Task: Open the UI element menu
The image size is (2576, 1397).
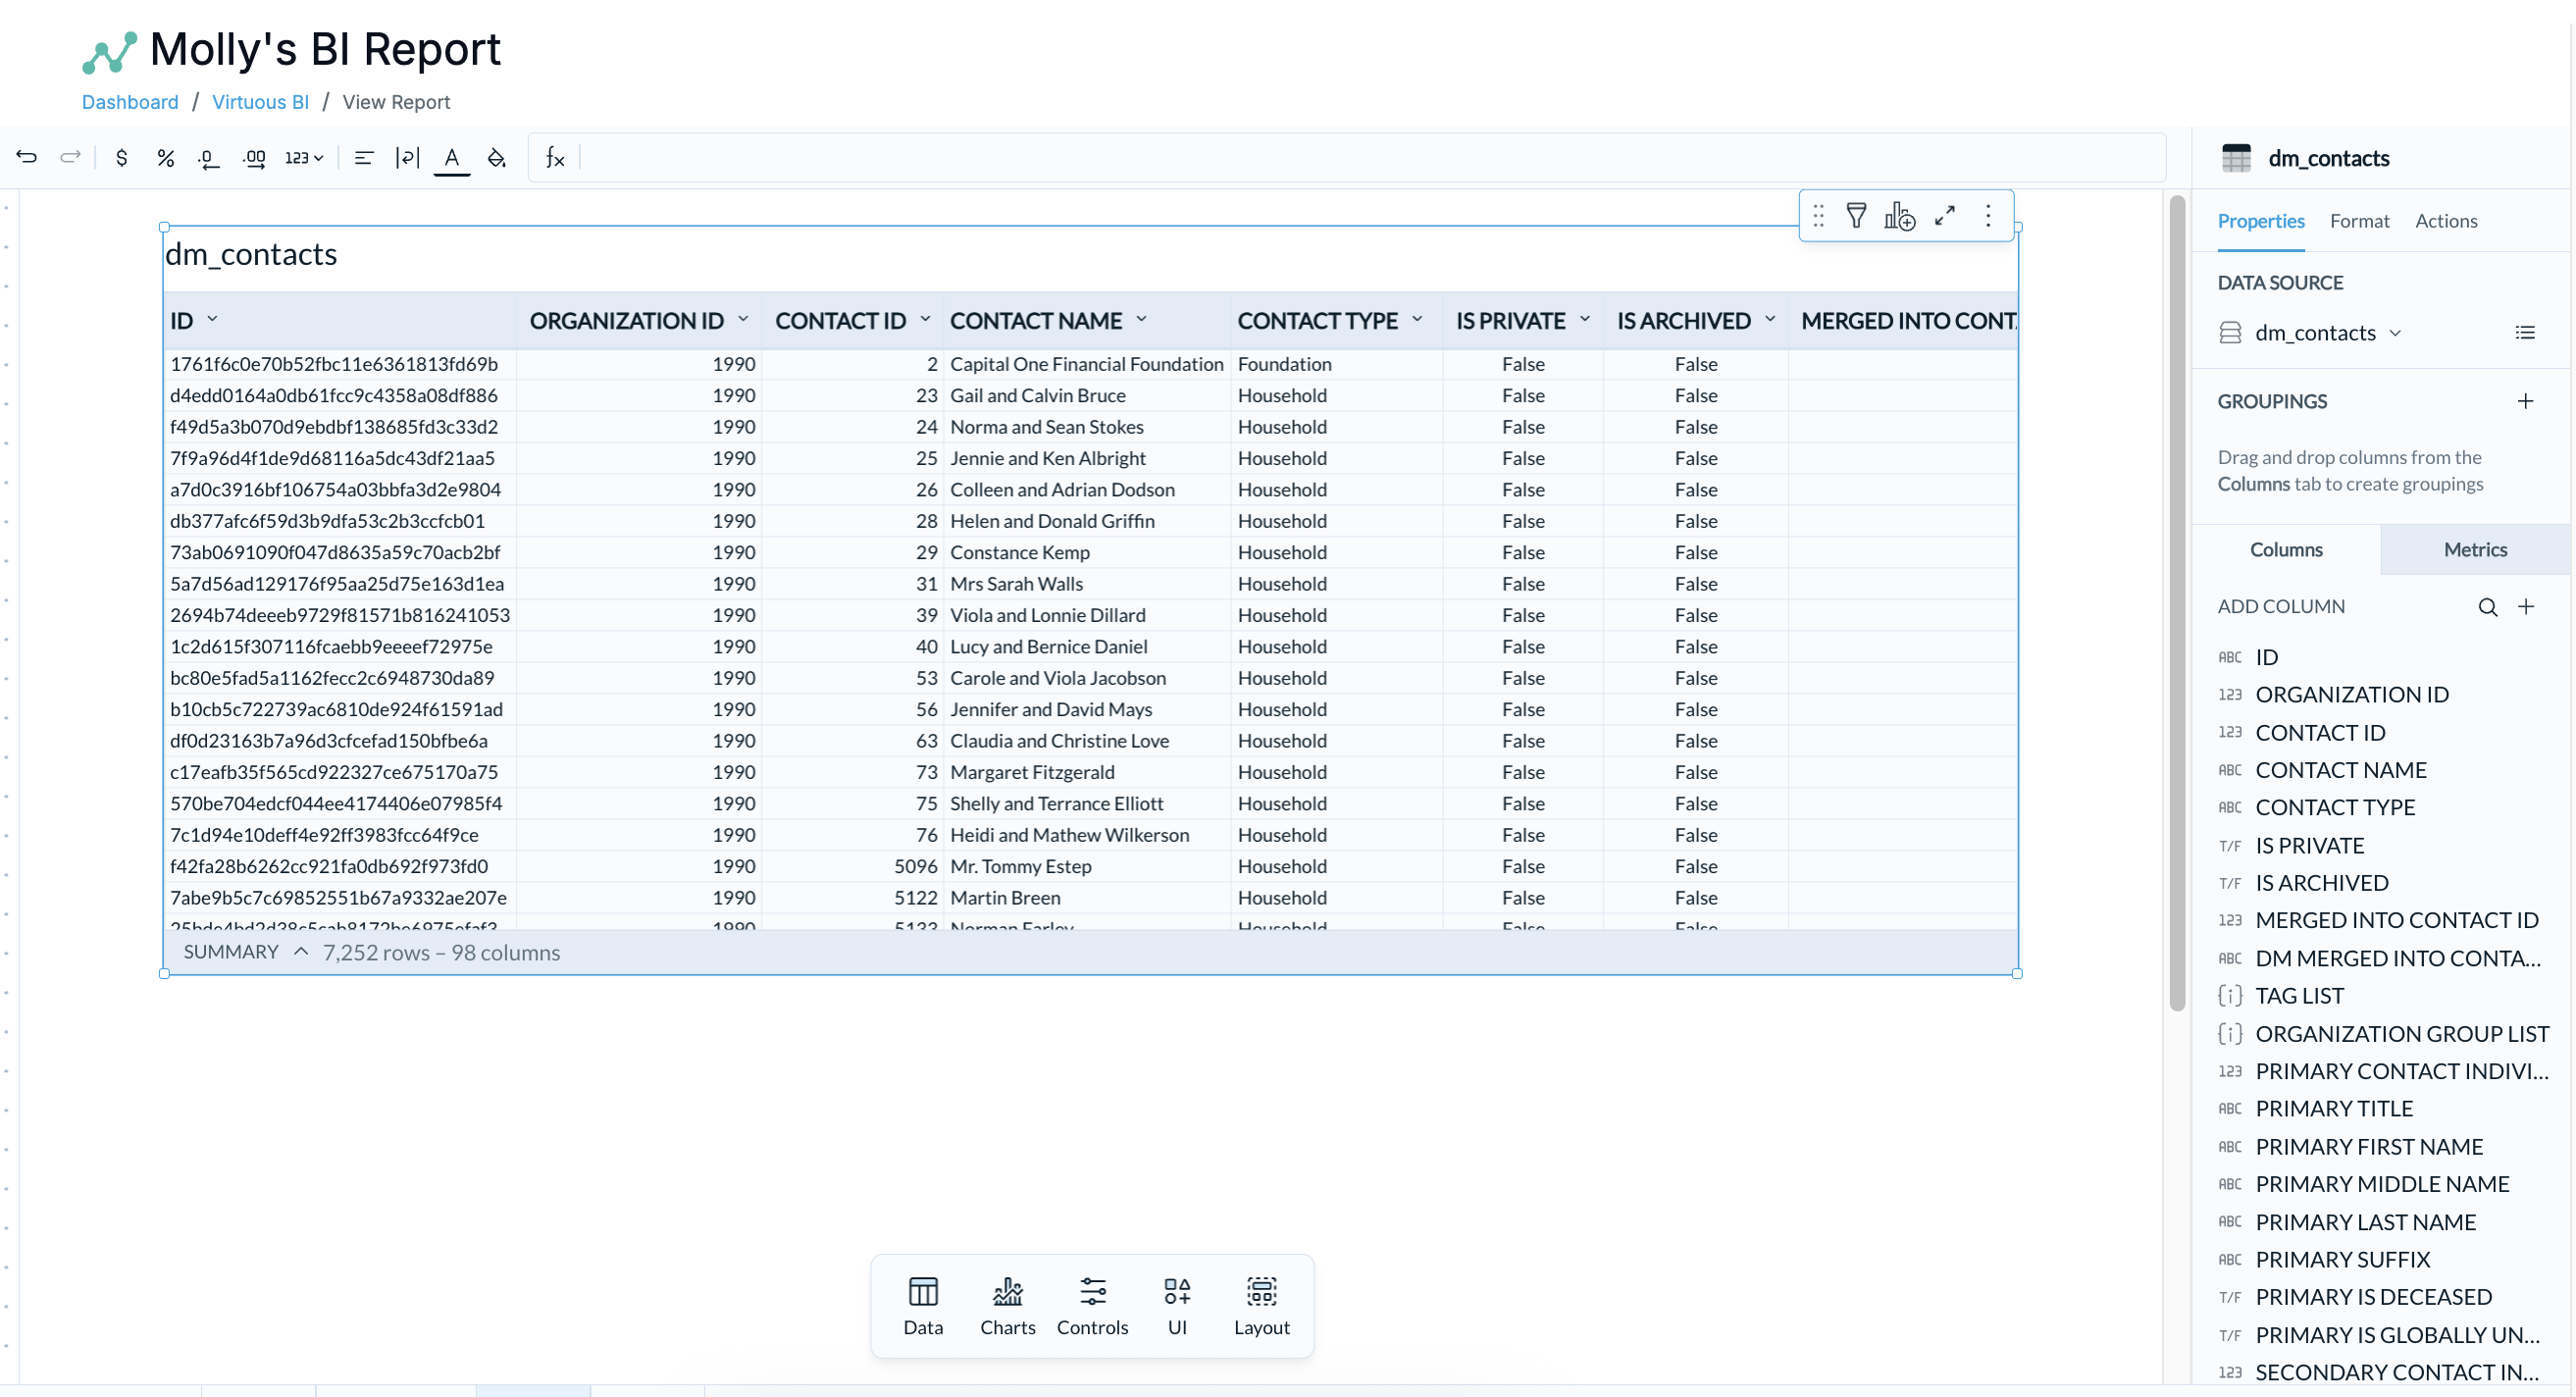Action: pyautogui.click(x=1177, y=1305)
